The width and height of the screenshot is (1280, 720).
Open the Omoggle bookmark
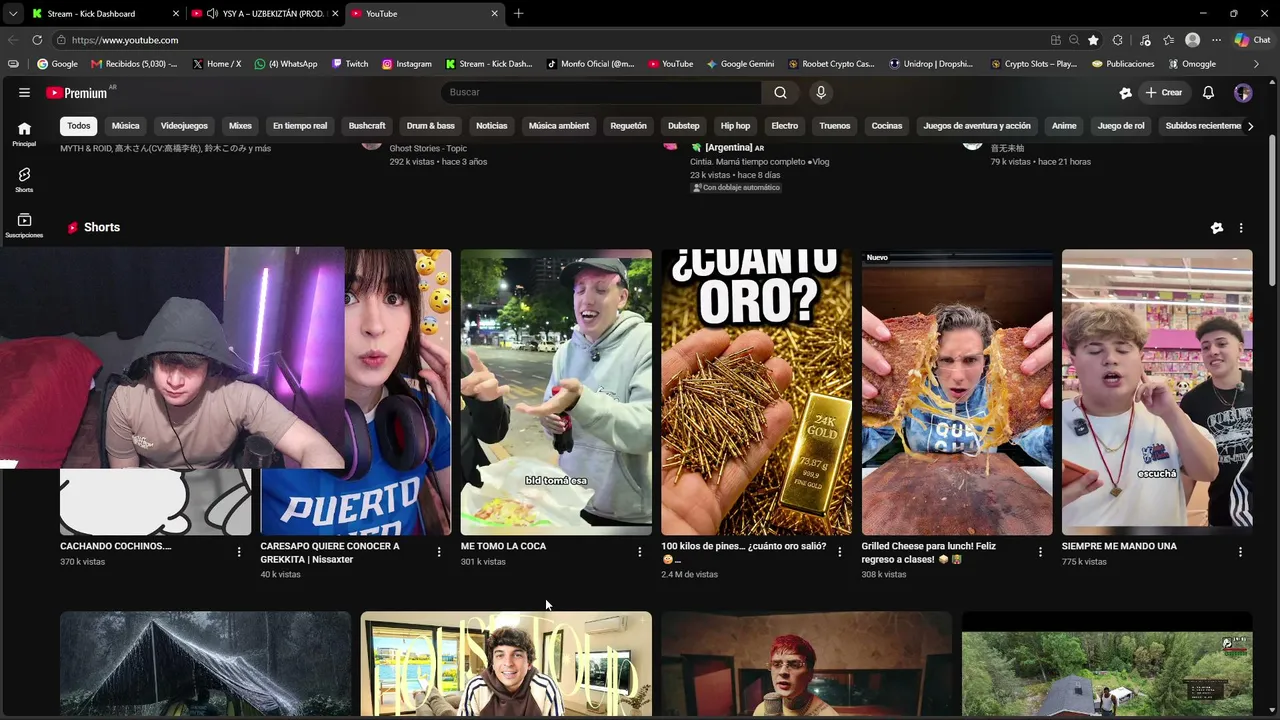(1192, 64)
